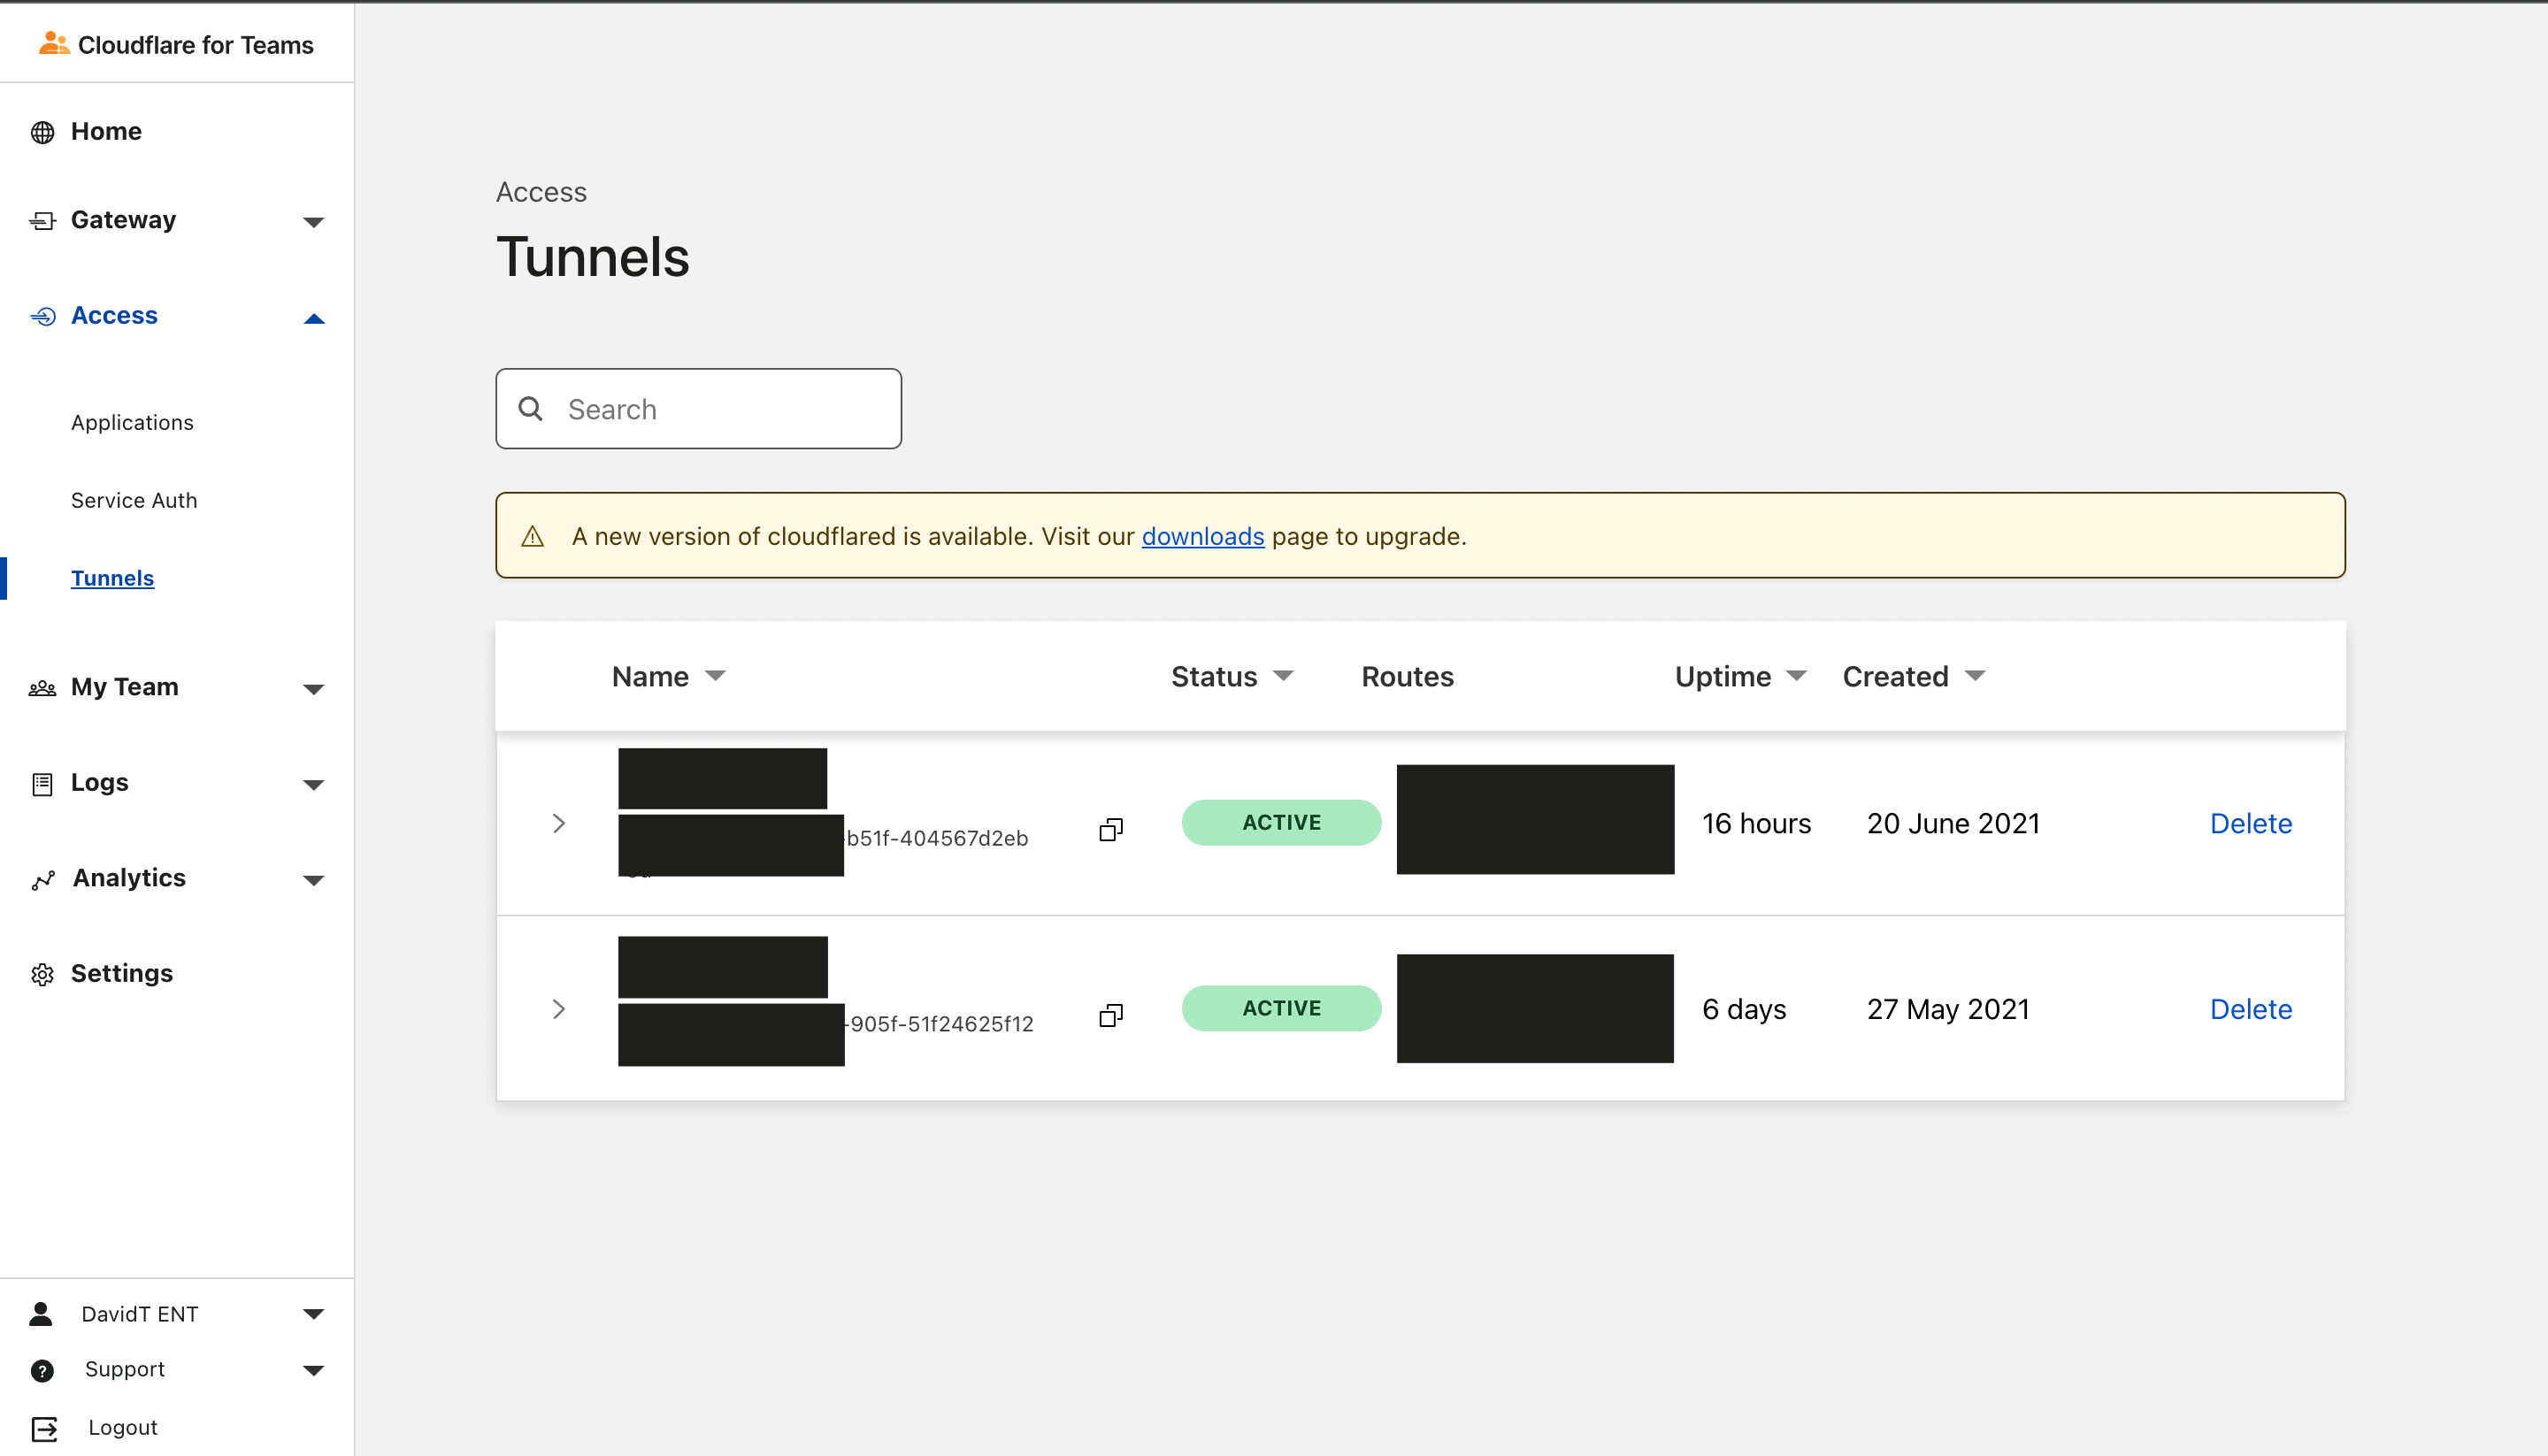The height and width of the screenshot is (1456, 2548).
Task: Open the cloudflared downloads link
Action: [x=1202, y=536]
